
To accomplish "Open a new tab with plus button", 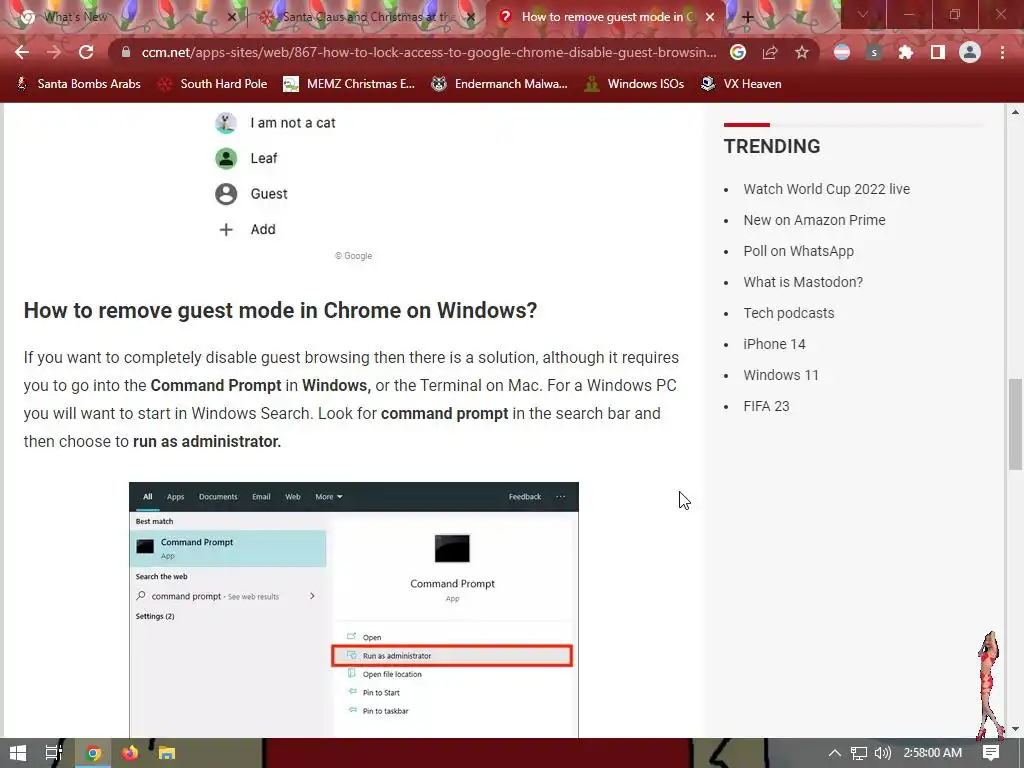I will pyautogui.click(x=748, y=17).
